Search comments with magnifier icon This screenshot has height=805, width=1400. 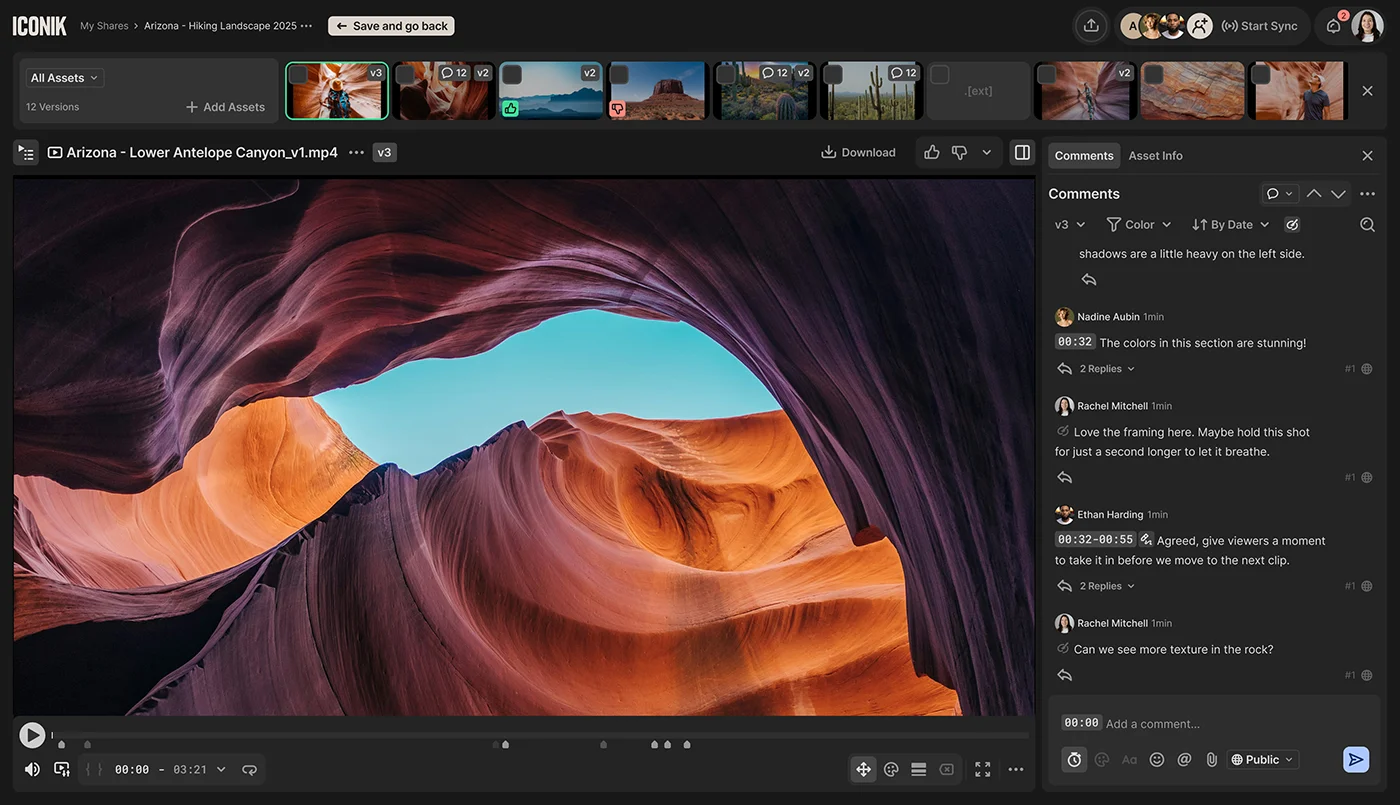(x=1367, y=225)
